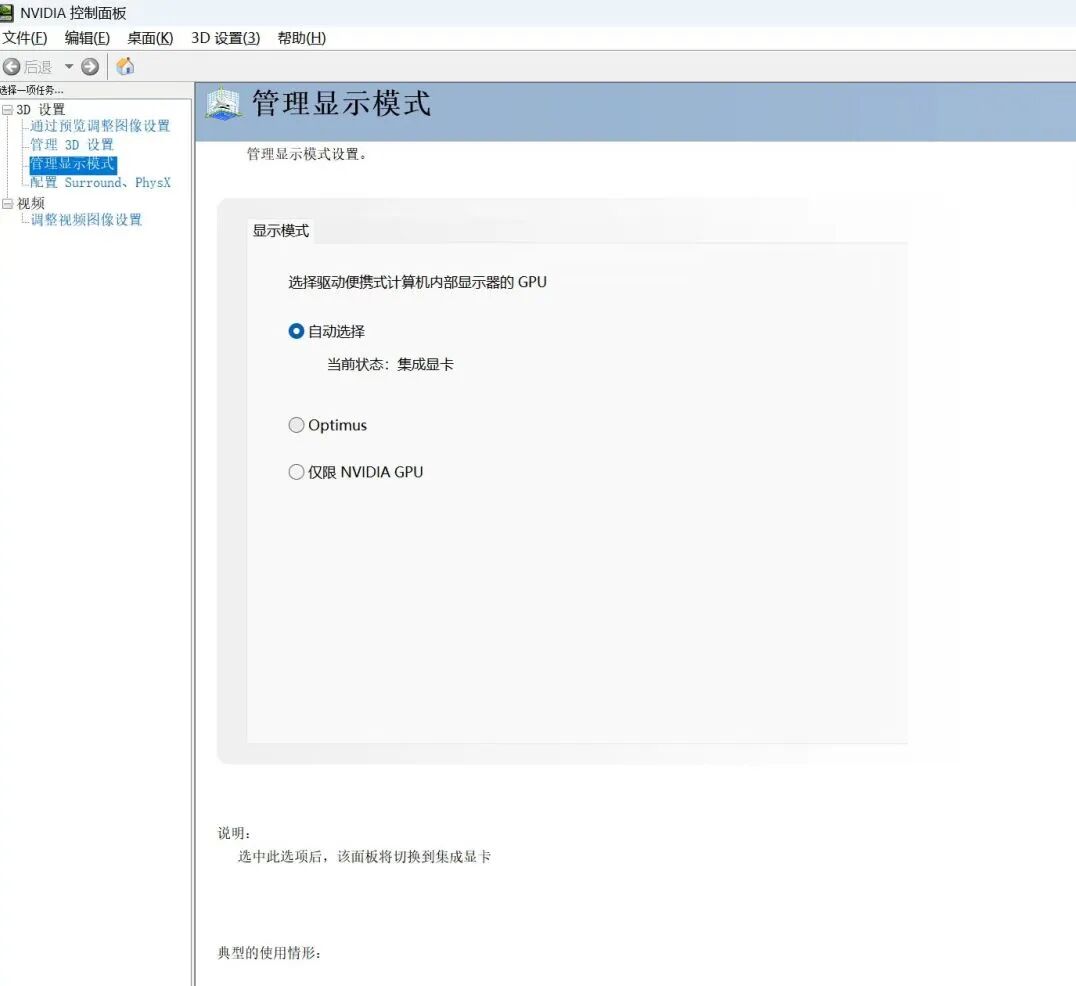Screen dimensions: 1076x986
Task: Select 调整视频图像设置 under 视频
Action: (x=86, y=220)
